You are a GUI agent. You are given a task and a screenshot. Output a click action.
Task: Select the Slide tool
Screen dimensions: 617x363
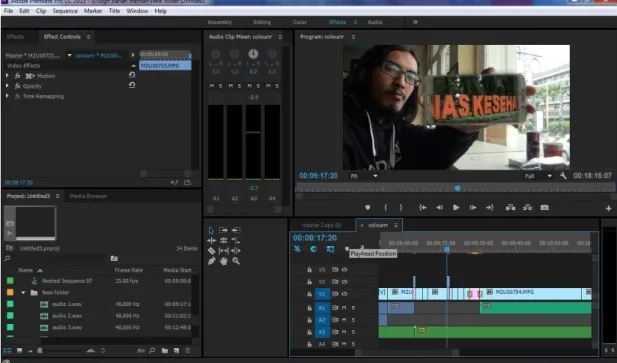point(236,251)
